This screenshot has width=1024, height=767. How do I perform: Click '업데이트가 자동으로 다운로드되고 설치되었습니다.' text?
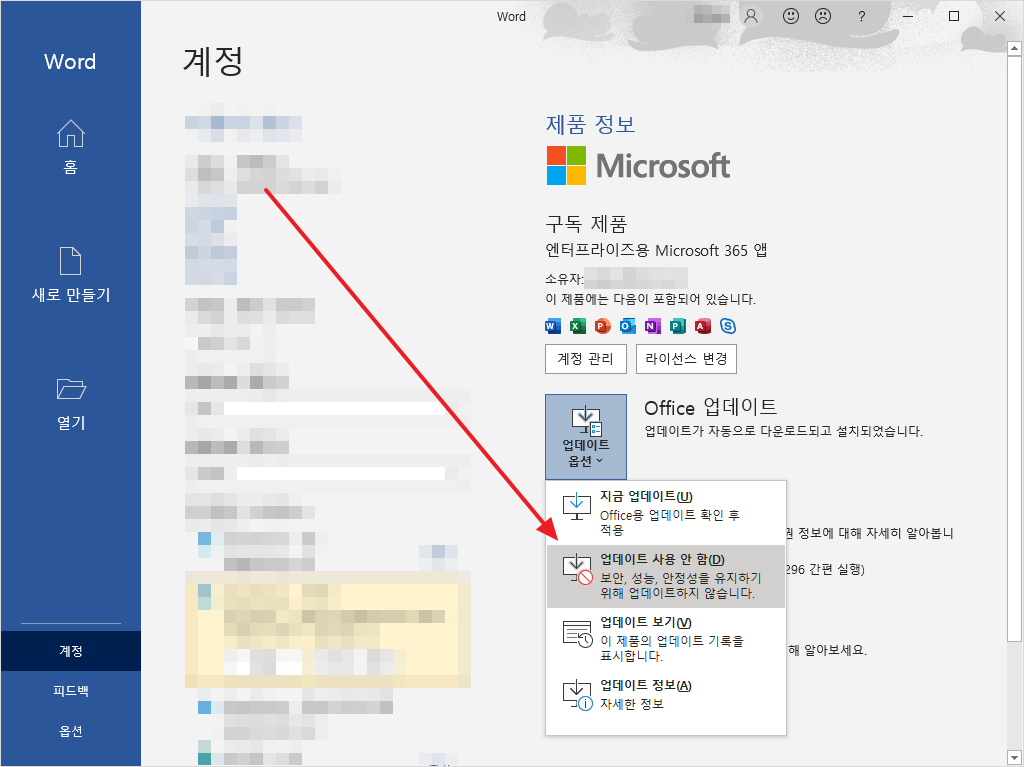pos(784,431)
